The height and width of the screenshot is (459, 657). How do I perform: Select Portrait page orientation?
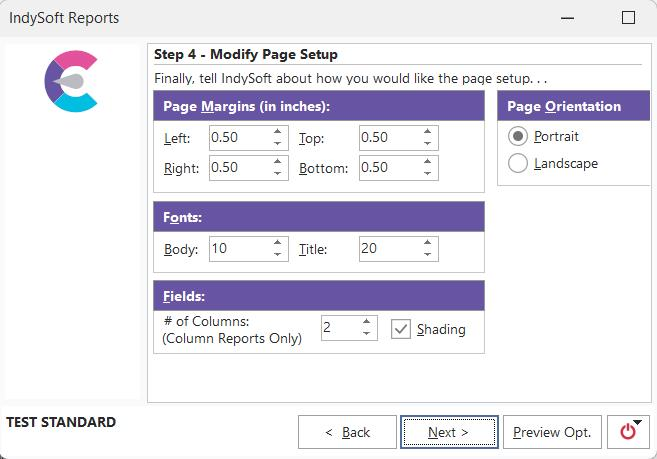pyautogui.click(x=518, y=137)
